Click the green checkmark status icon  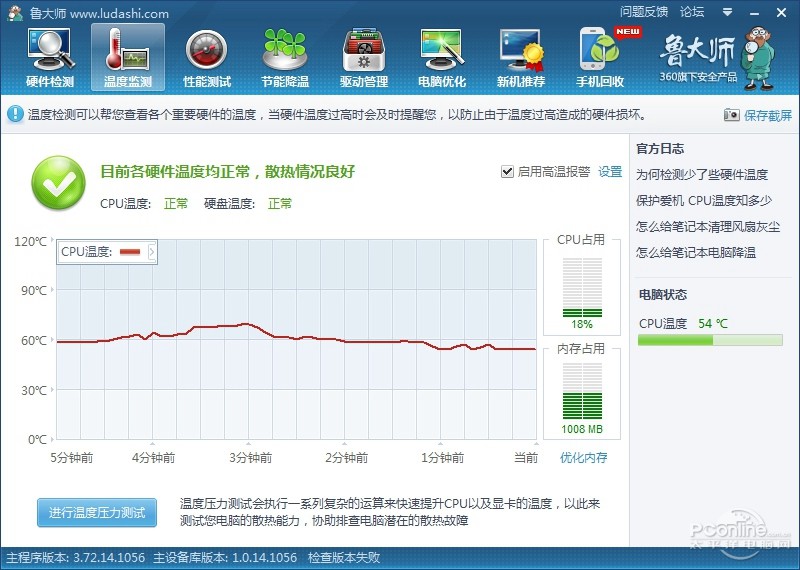click(58, 183)
